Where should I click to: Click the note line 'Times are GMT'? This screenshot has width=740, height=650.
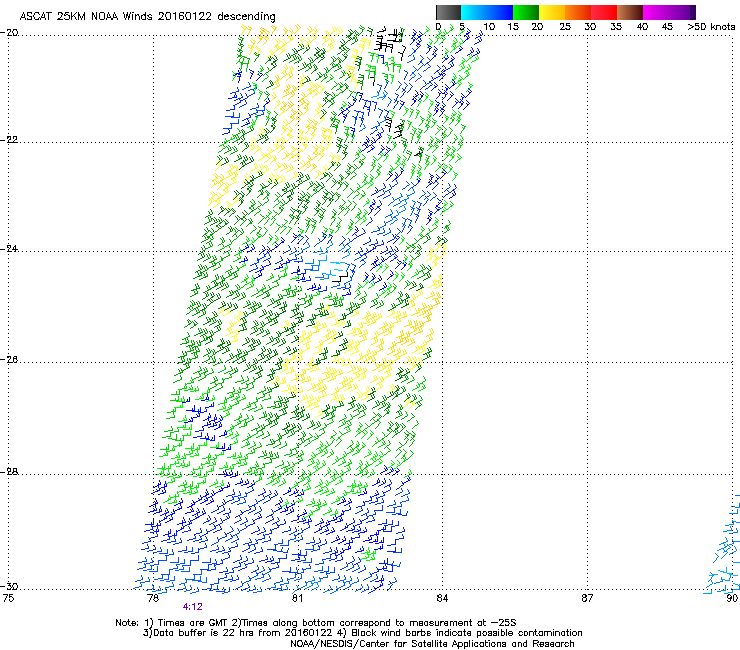(x=194, y=623)
